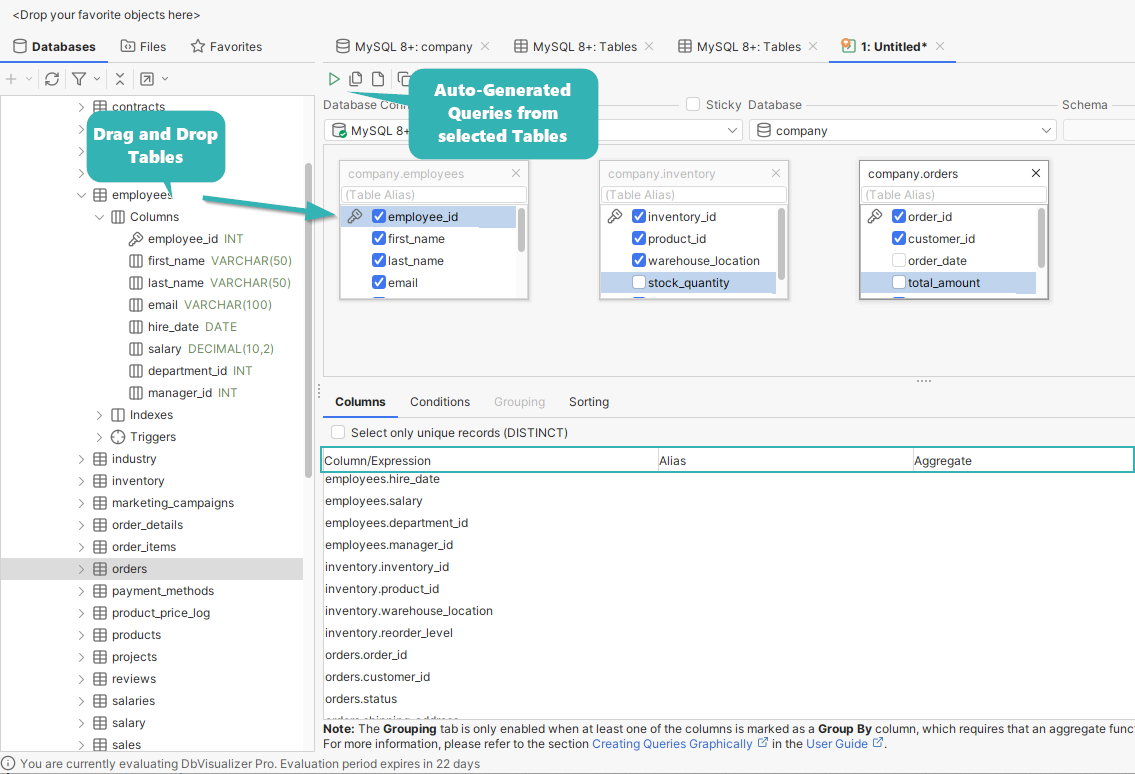Uncheck first_name in employees table
1135x774 pixels.
pyautogui.click(x=379, y=238)
